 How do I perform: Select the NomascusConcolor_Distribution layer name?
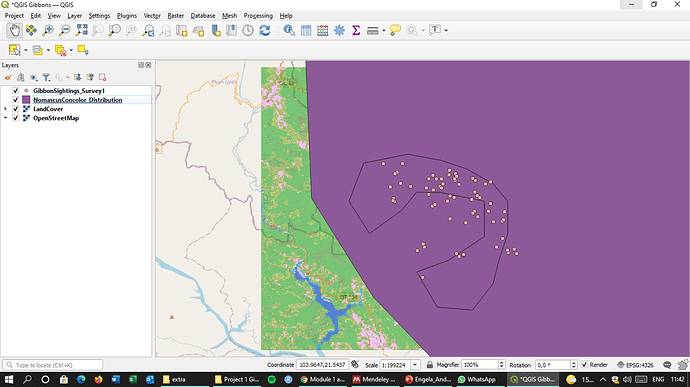[x=77, y=100]
